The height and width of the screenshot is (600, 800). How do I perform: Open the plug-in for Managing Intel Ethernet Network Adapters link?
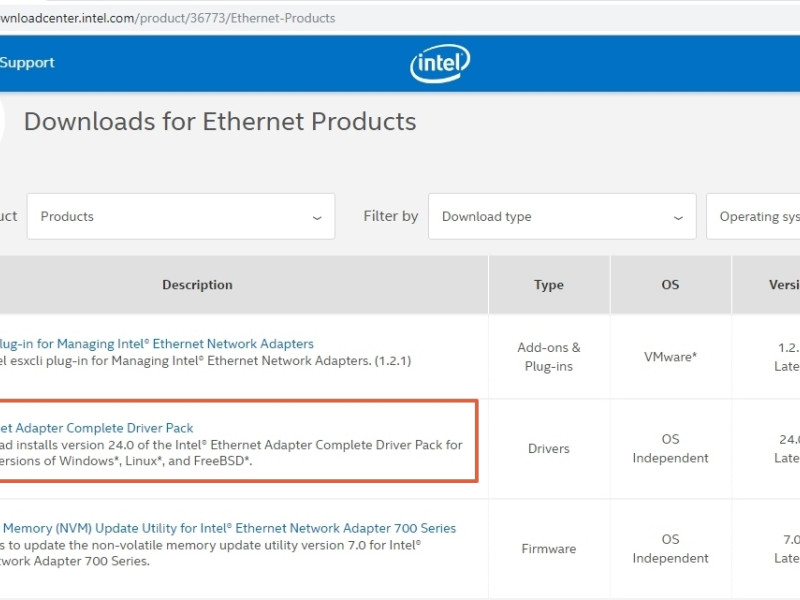click(157, 344)
